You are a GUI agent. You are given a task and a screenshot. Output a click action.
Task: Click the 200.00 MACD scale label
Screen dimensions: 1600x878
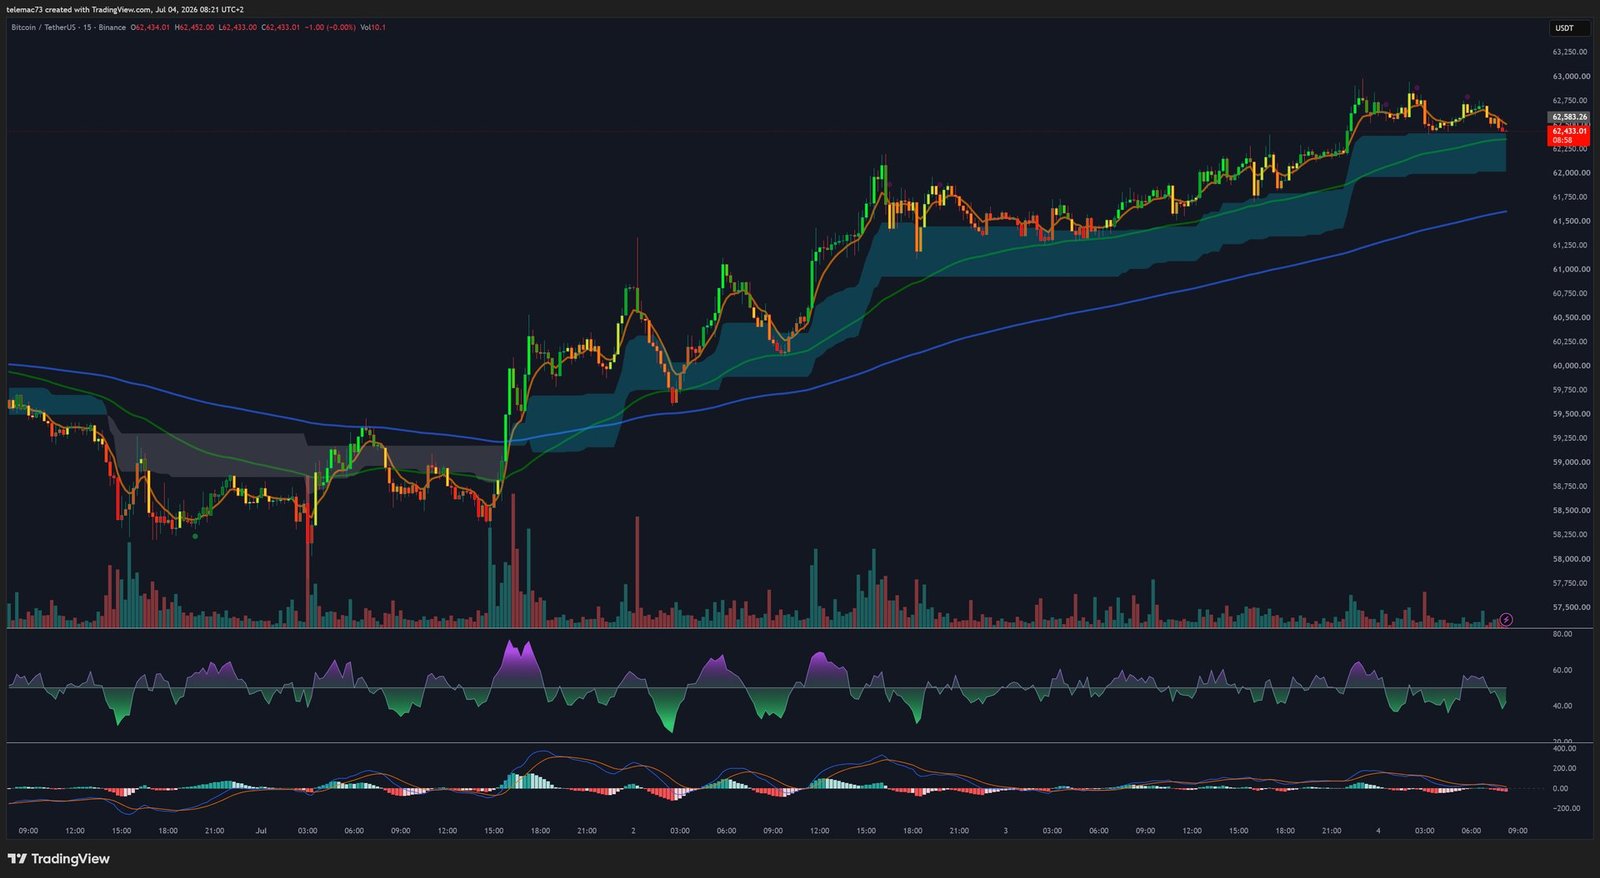(1566, 768)
